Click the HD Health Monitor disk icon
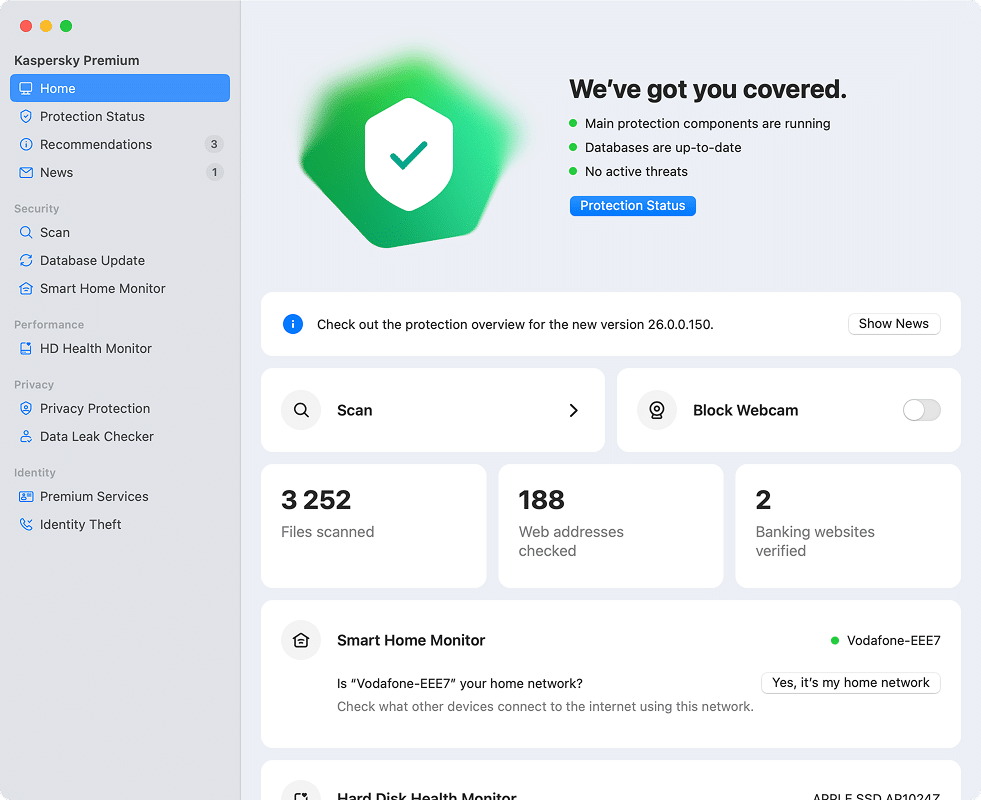The height and width of the screenshot is (800, 981). tap(26, 348)
